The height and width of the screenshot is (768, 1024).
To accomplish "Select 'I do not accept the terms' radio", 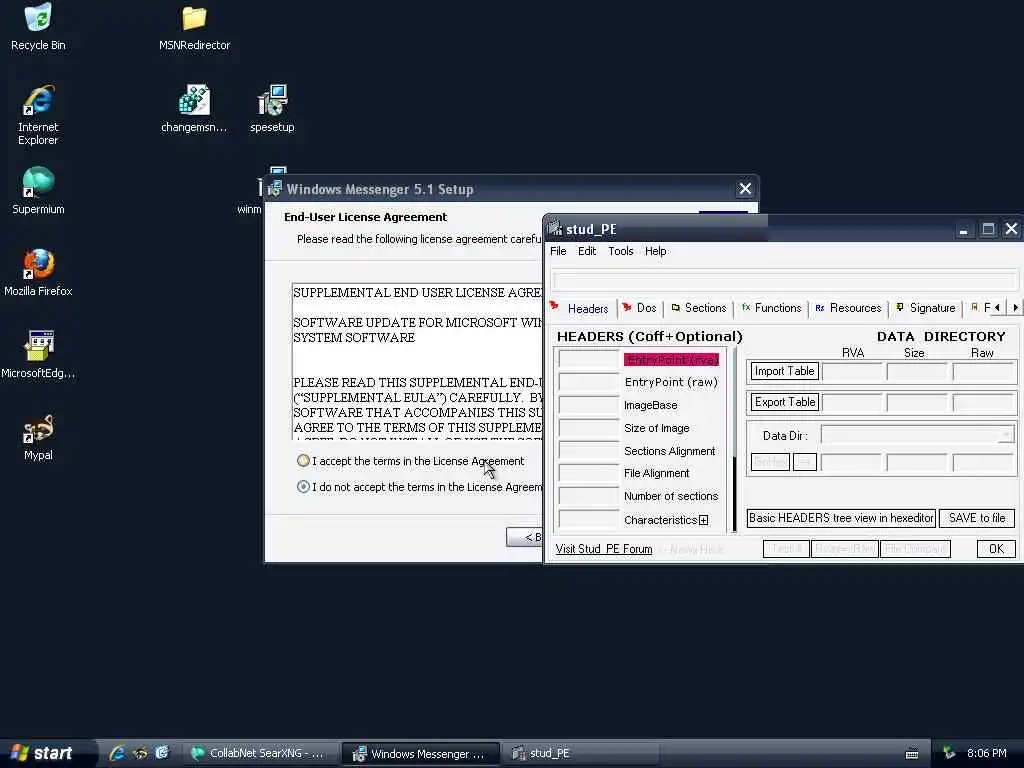I will click(303, 487).
